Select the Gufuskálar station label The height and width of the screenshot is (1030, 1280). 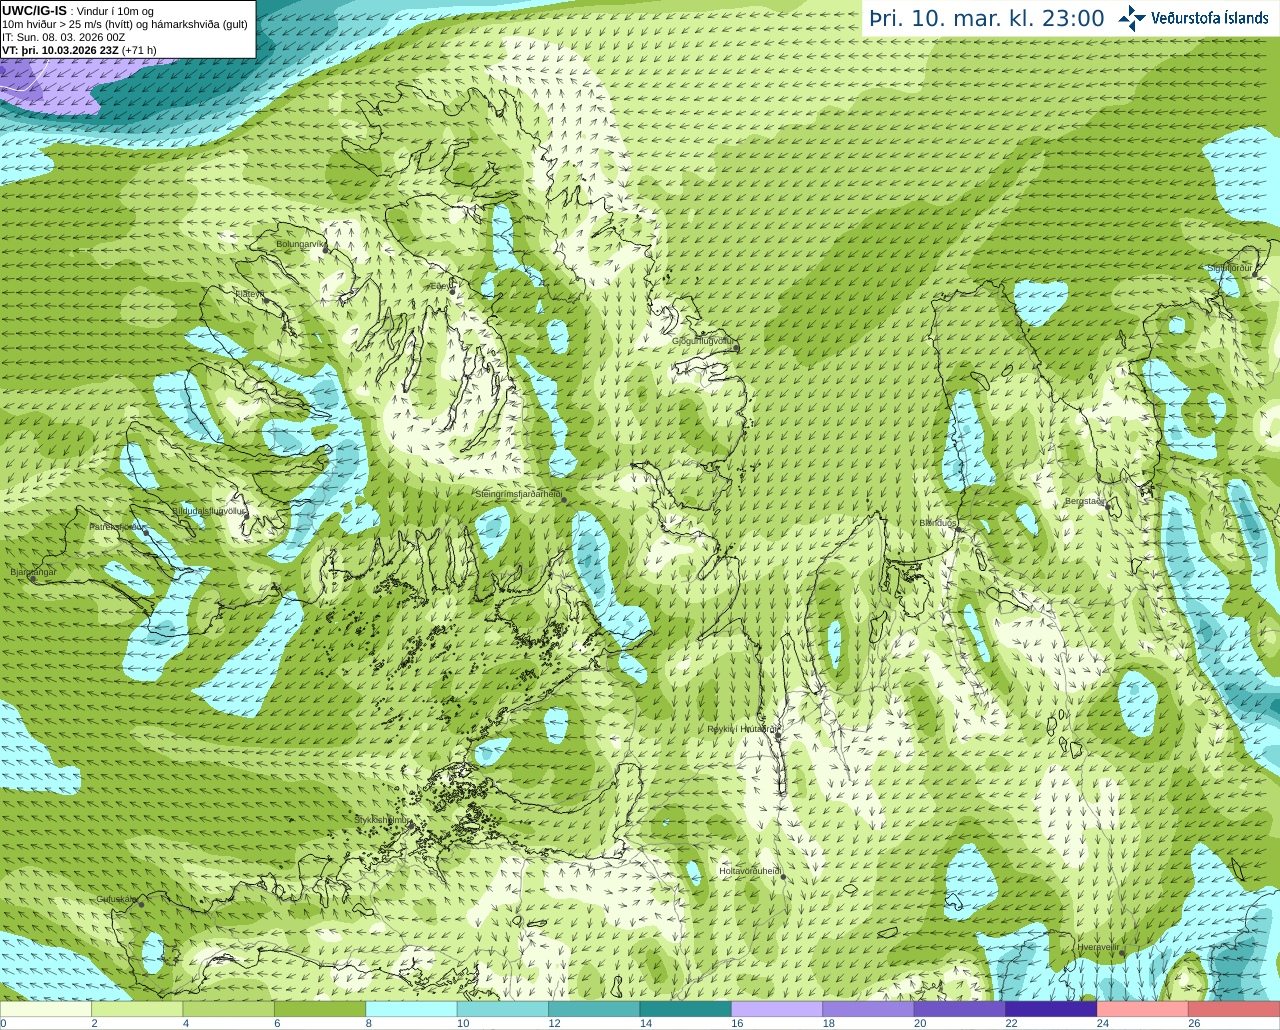[117, 899]
